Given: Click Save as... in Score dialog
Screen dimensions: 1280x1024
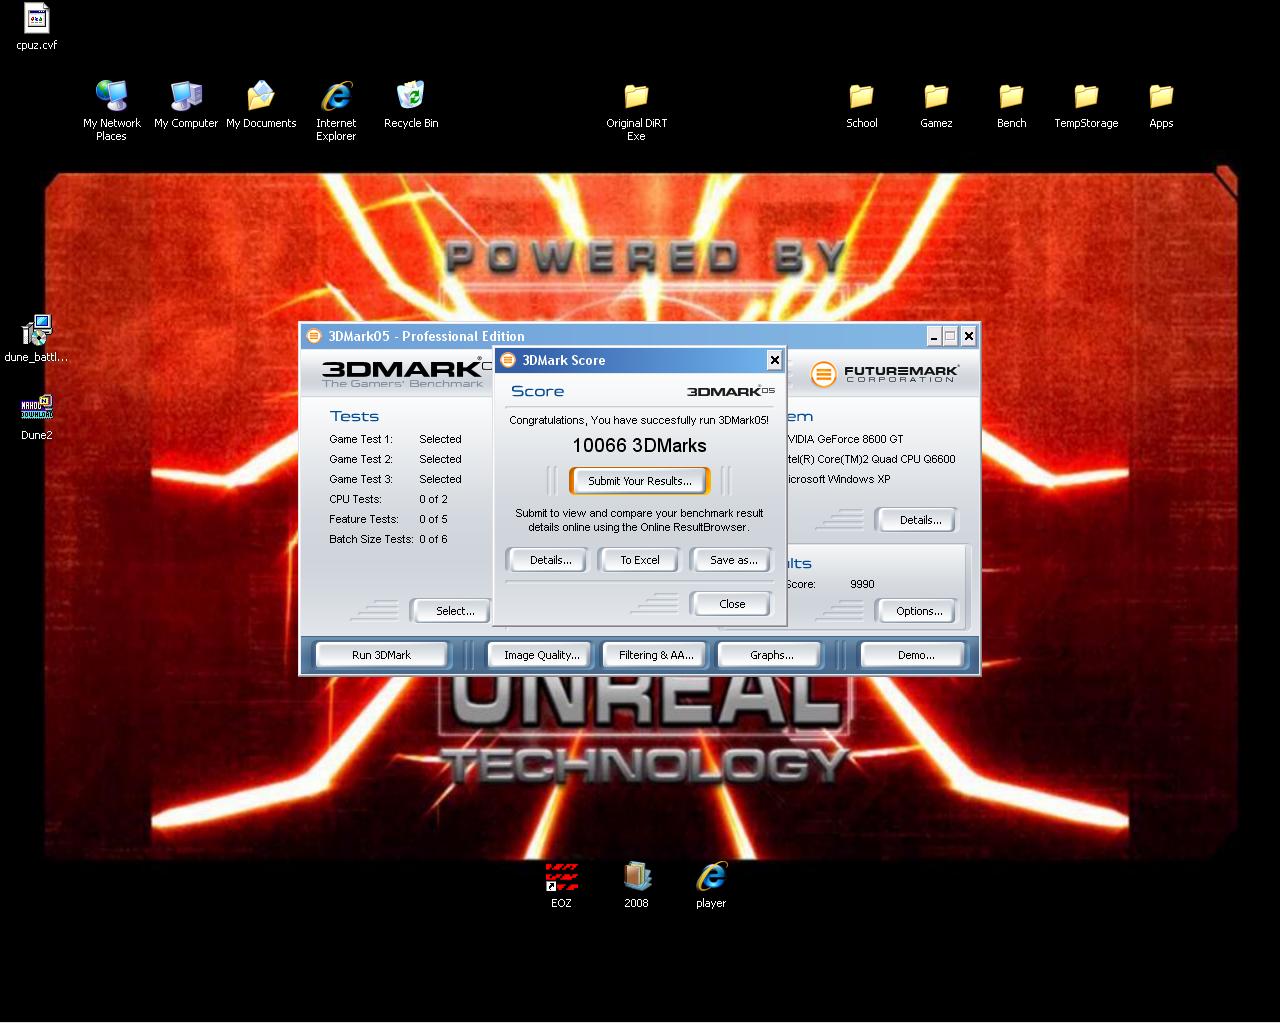Looking at the screenshot, I should point(733,560).
